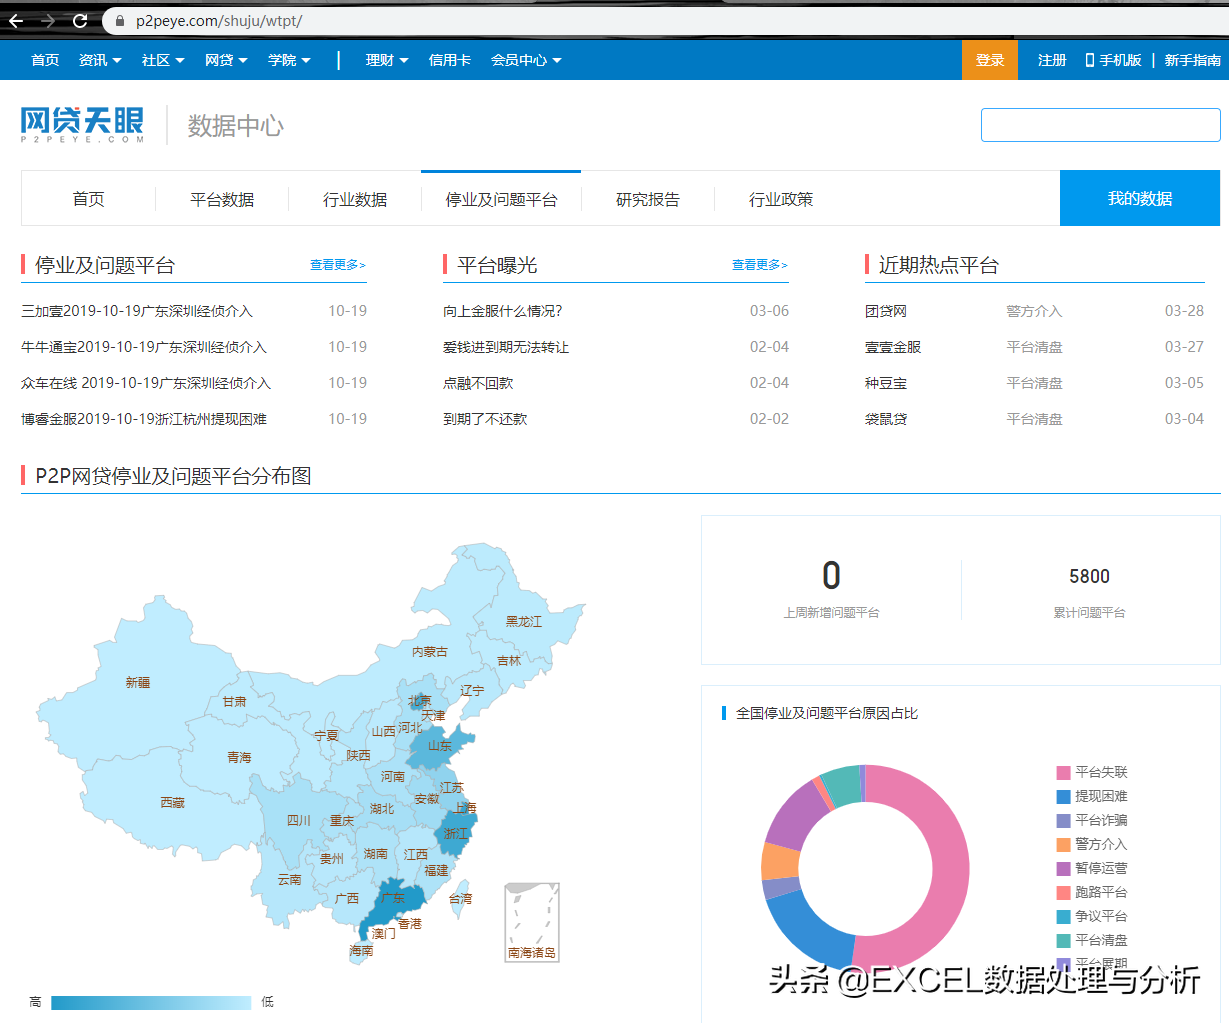Expand the 资讯 dropdown menu

[100, 60]
